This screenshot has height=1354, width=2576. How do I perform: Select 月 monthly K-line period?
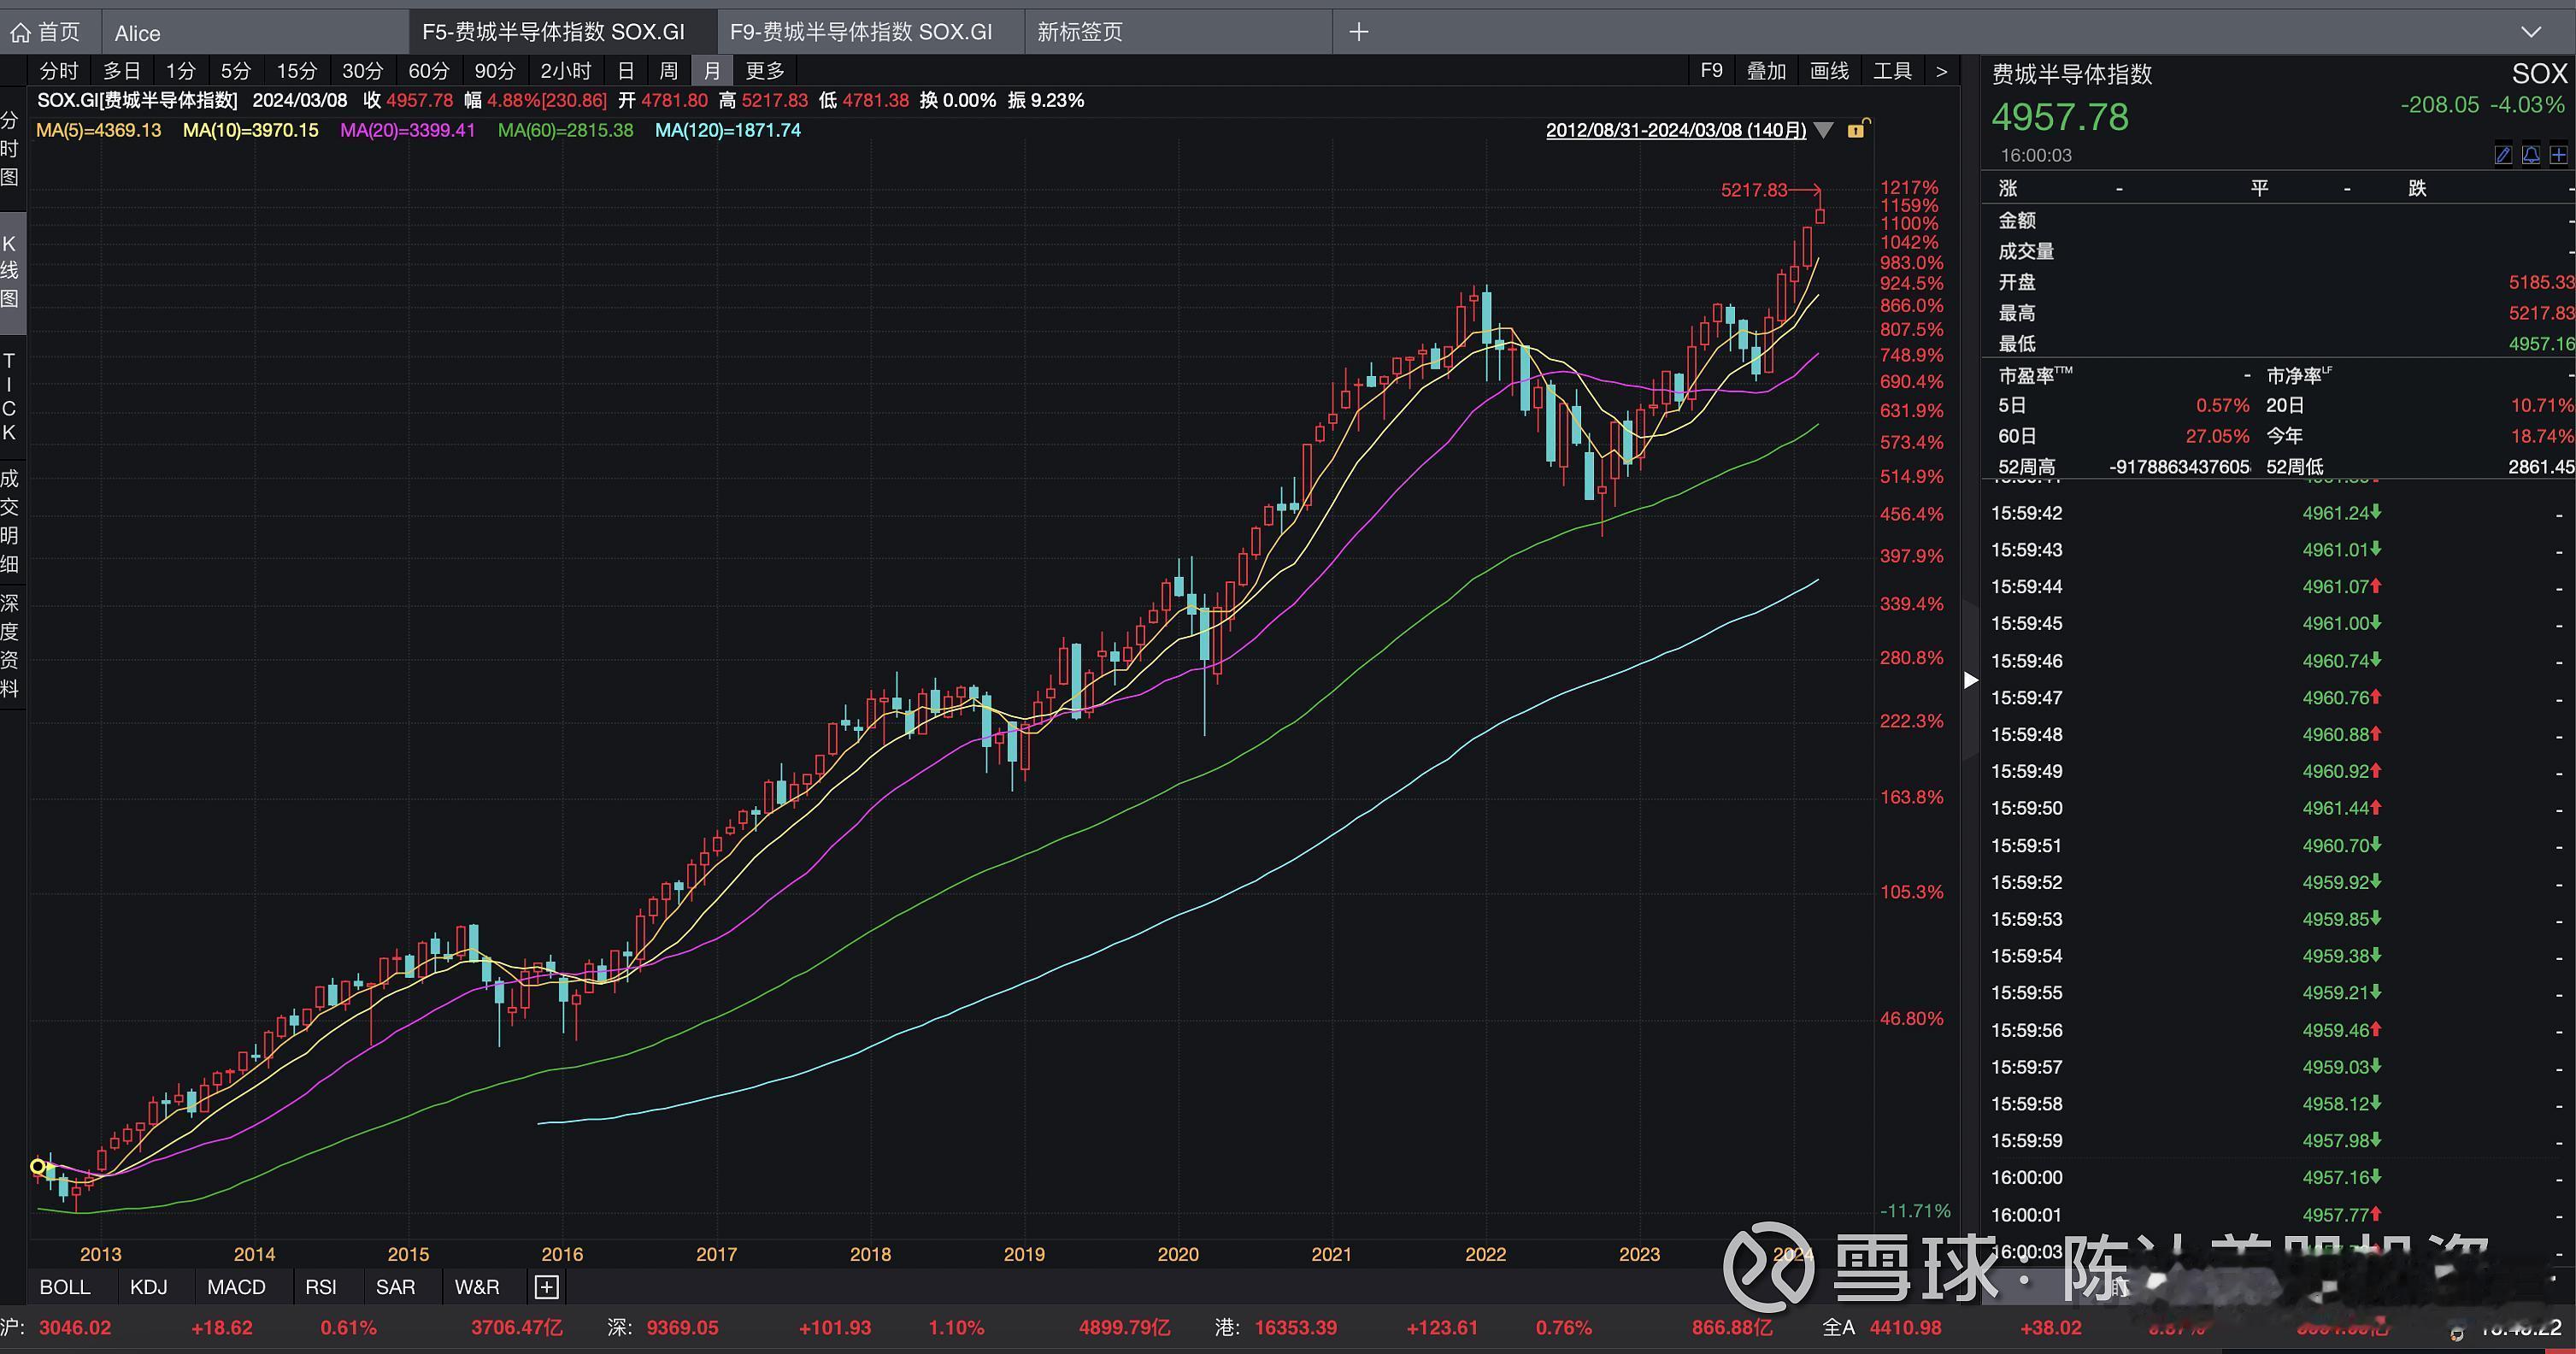712,71
